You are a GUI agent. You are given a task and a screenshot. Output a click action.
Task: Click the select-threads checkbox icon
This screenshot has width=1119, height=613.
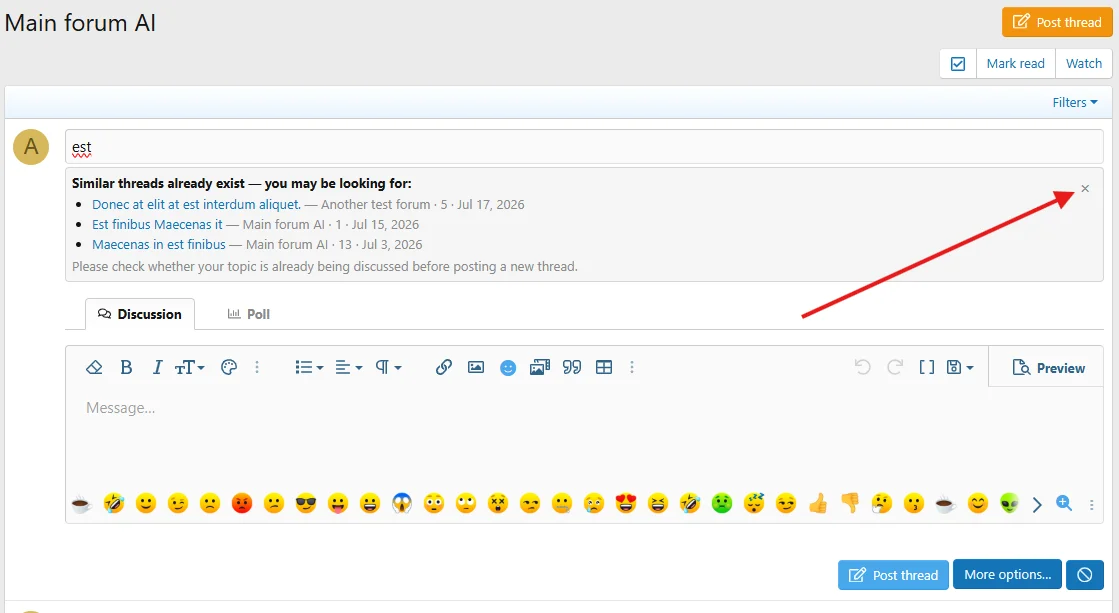(958, 64)
